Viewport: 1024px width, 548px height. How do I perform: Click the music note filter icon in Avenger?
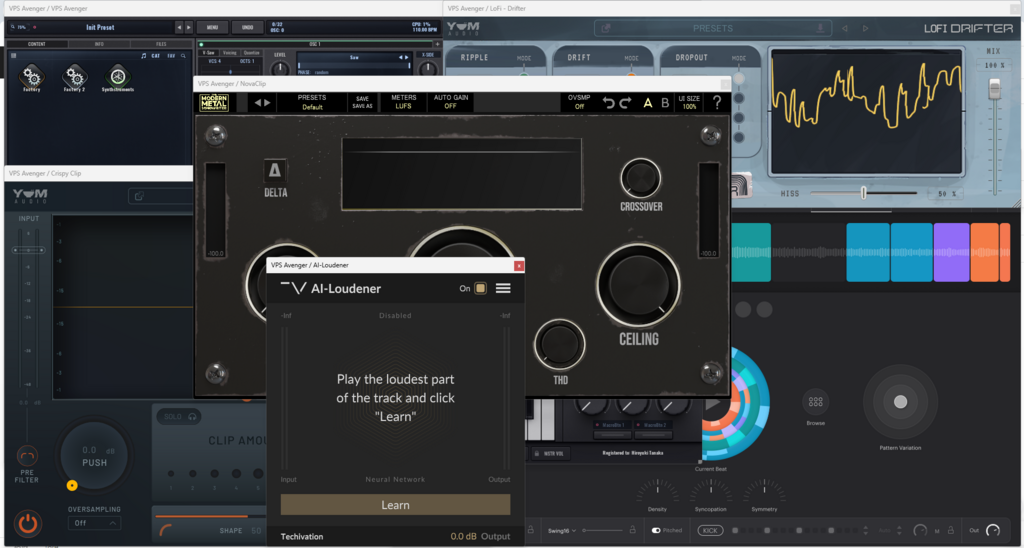[144, 56]
